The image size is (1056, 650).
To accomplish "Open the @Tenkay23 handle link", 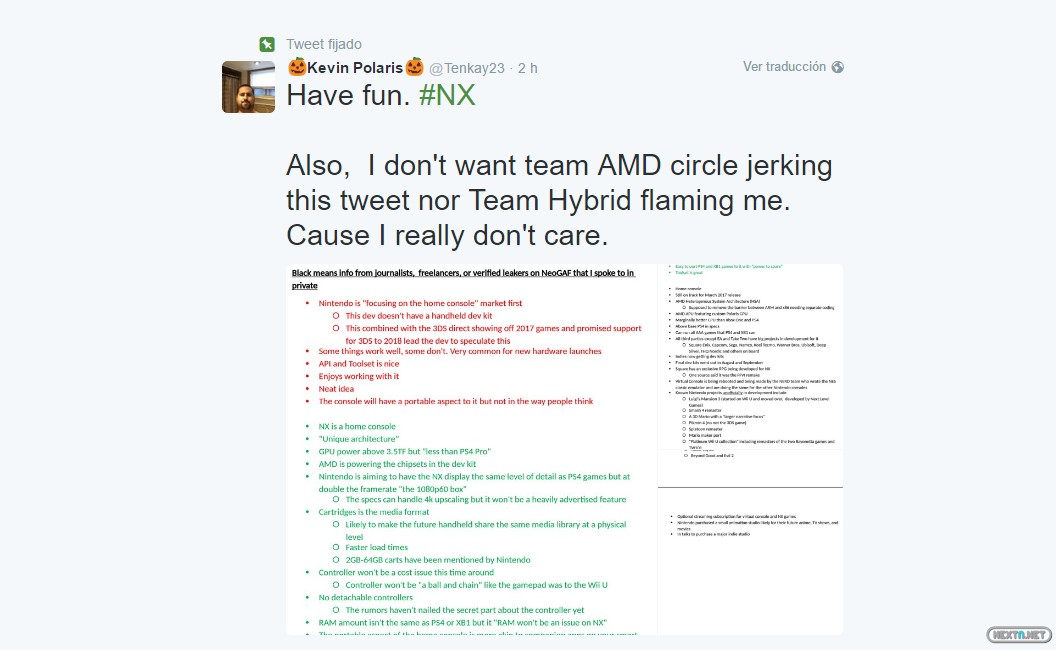I will coord(468,68).
